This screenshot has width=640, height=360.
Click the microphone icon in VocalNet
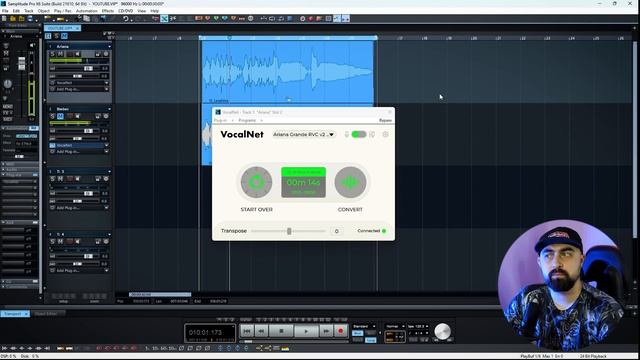pyautogui.click(x=347, y=134)
